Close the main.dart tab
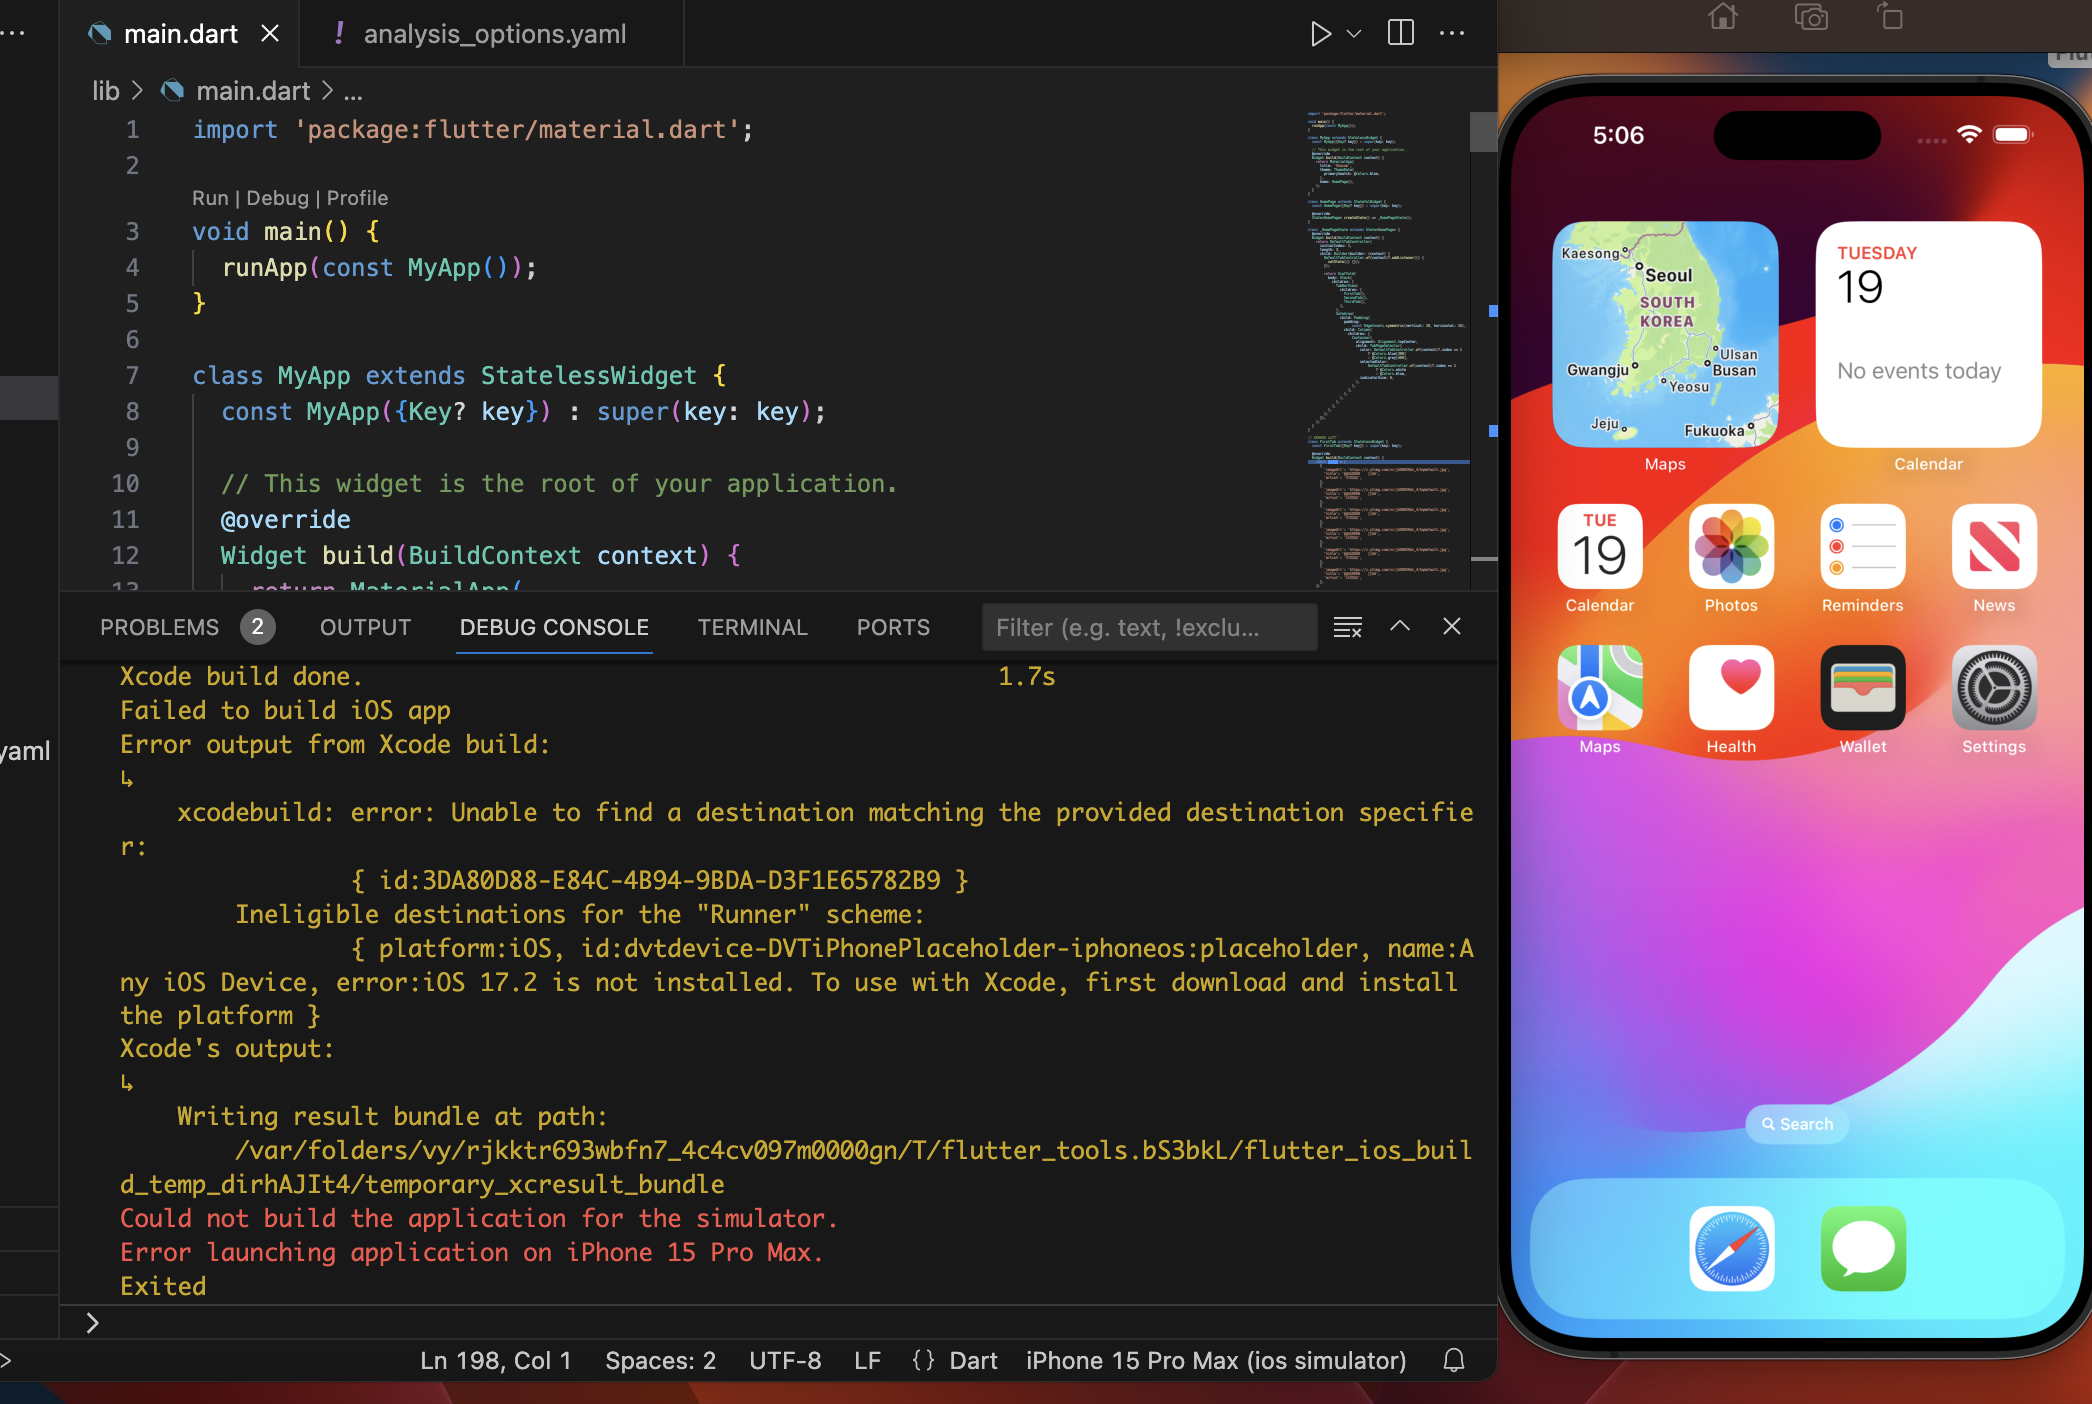The image size is (2092, 1404). tap(270, 34)
